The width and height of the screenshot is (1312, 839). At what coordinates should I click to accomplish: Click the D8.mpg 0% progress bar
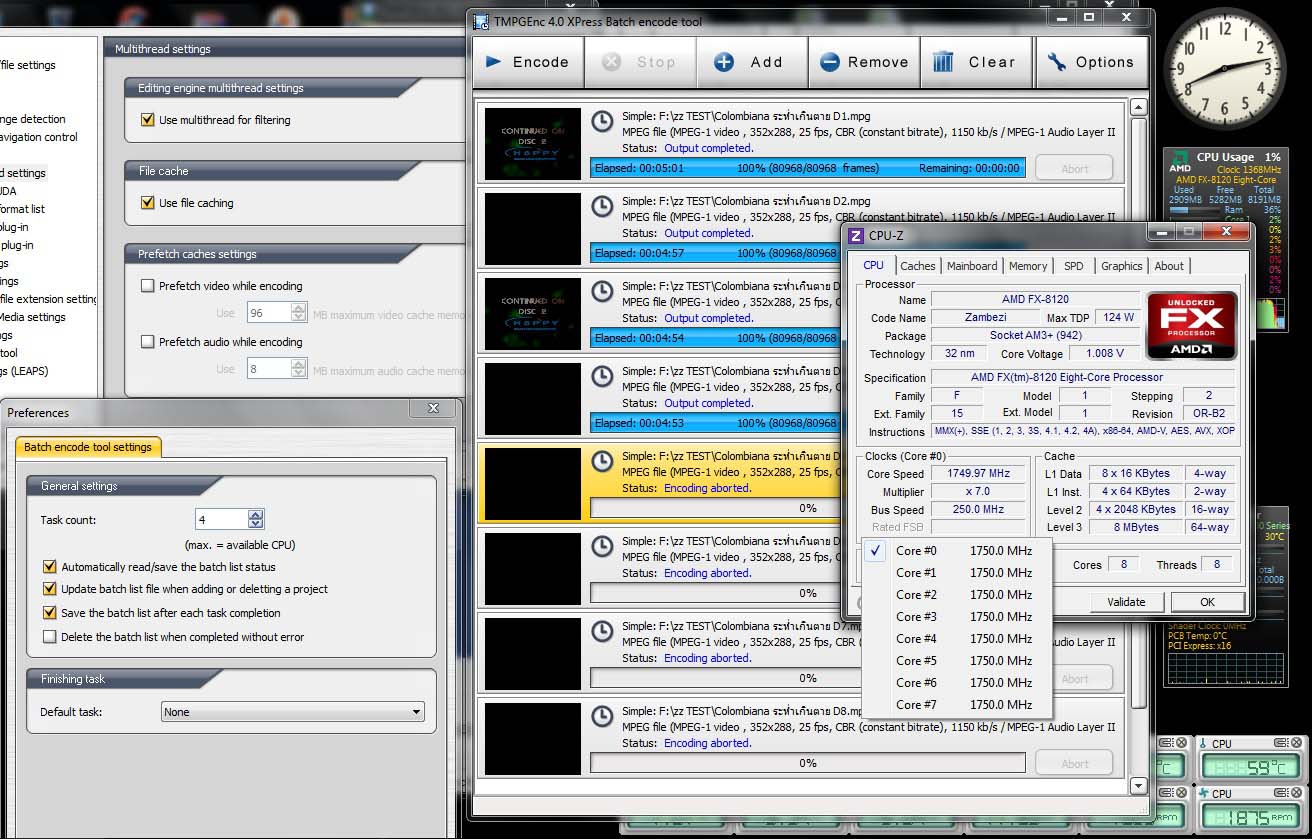click(808, 763)
